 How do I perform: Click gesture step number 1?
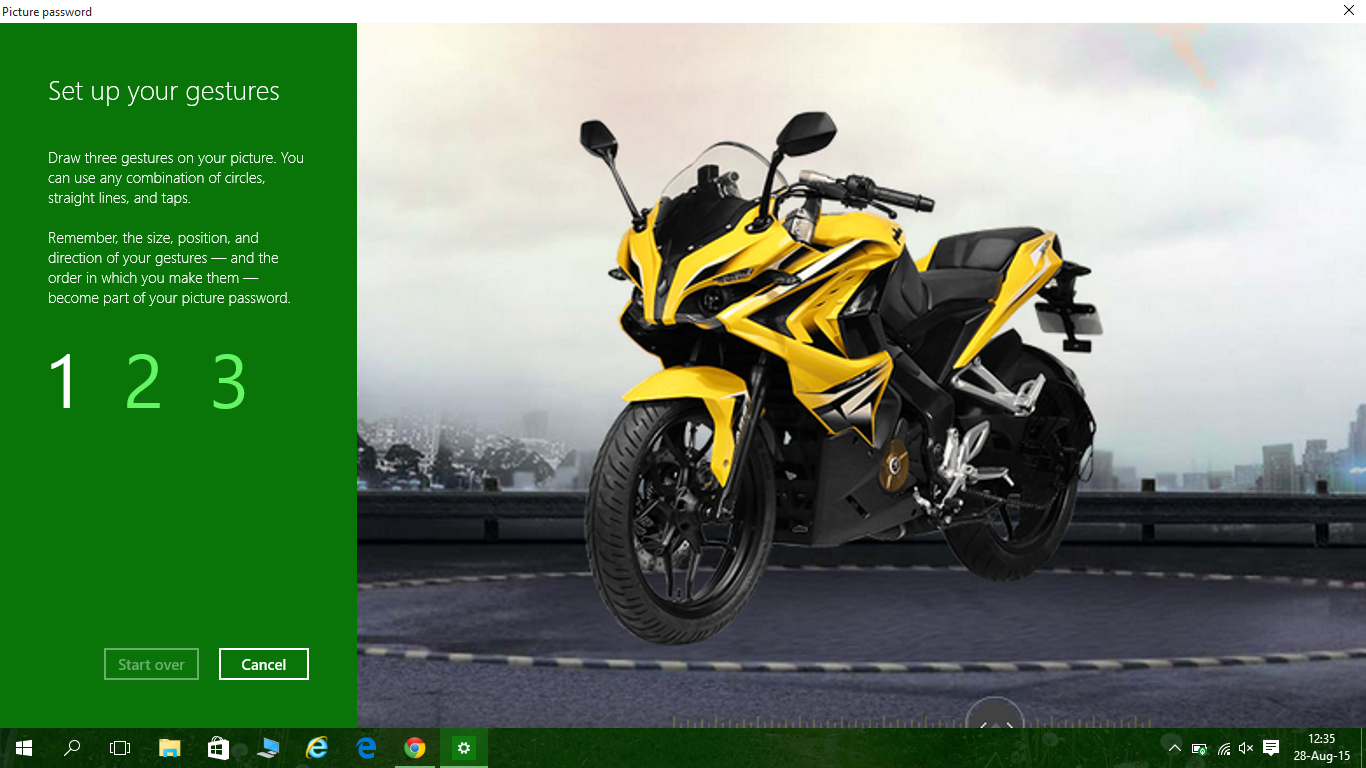63,382
